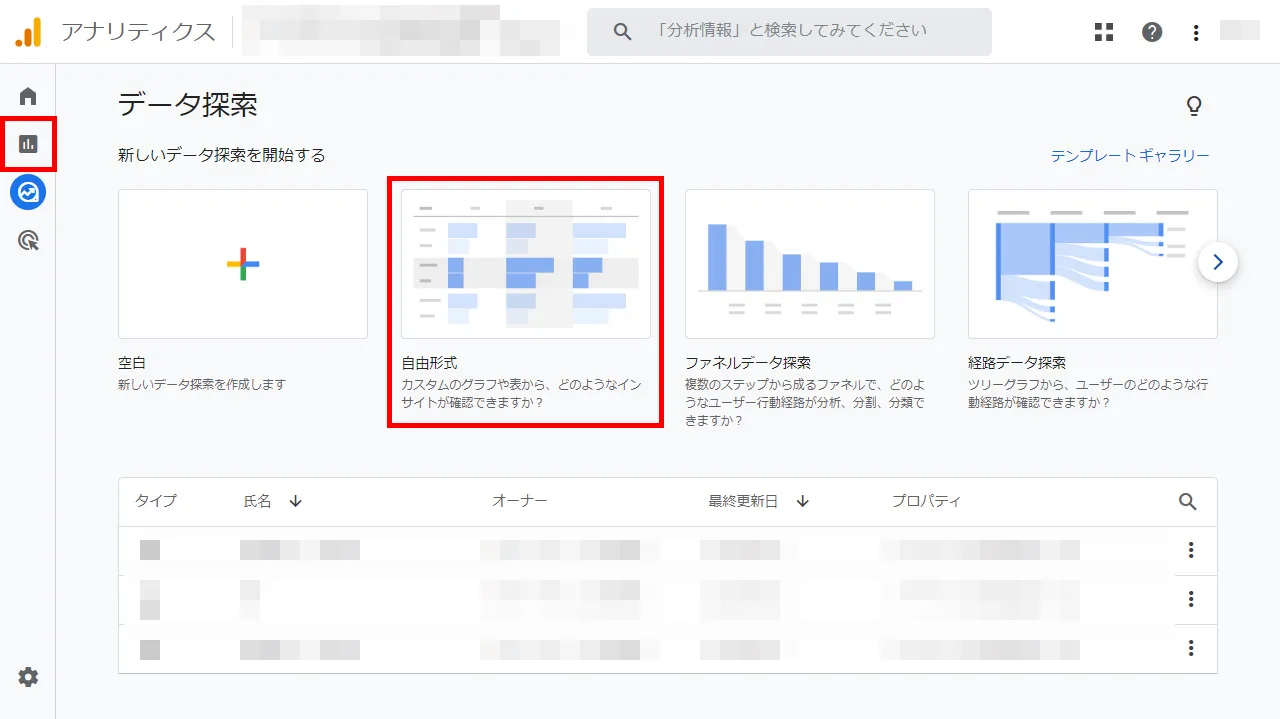The height and width of the screenshot is (719, 1280).
Task: Open the Reports bar-chart icon in sidebar
Action: (28, 144)
